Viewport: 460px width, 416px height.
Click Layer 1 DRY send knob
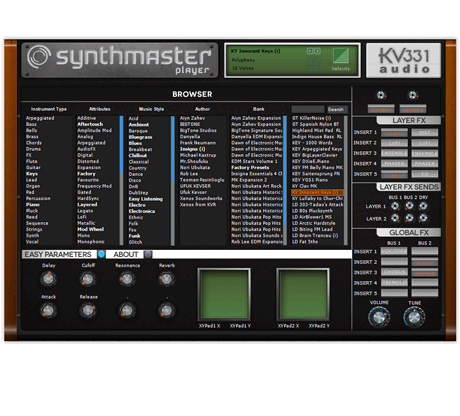423,206
